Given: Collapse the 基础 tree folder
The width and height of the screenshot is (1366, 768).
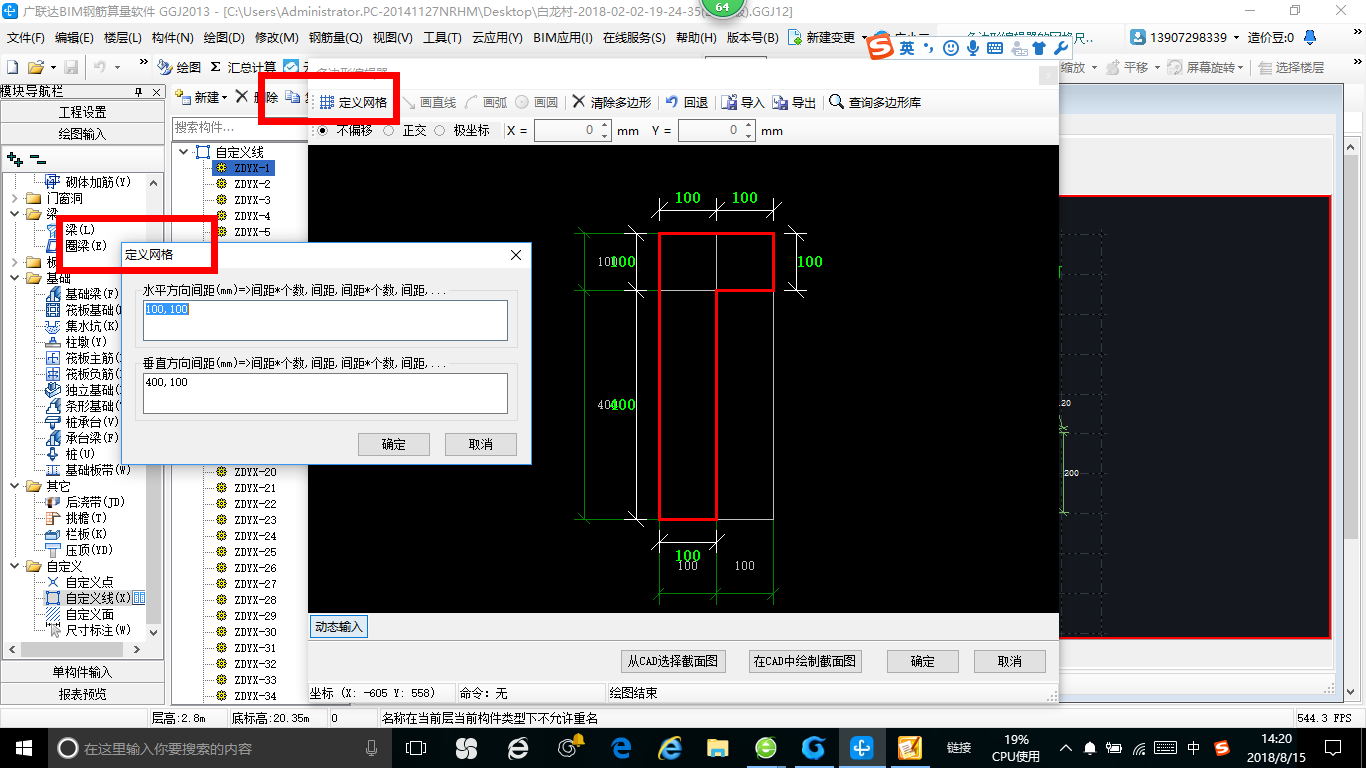Looking at the screenshot, I should 15,278.
